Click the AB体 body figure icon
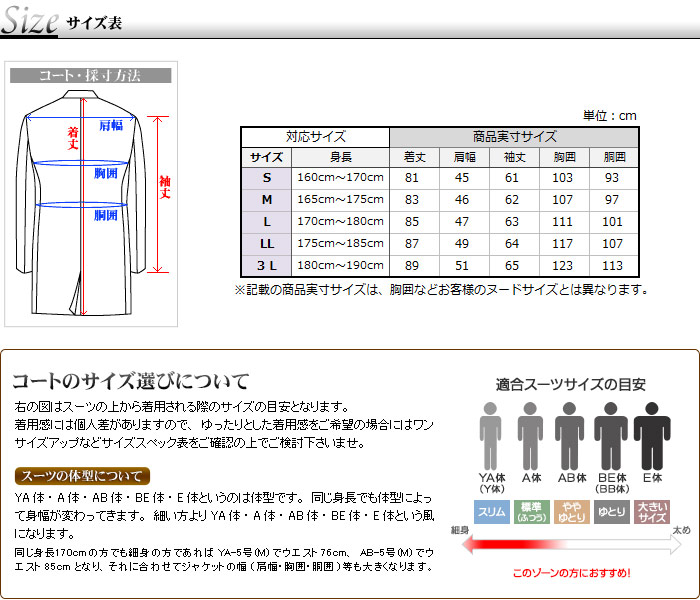Screen dimensions: 700x600 (569, 436)
